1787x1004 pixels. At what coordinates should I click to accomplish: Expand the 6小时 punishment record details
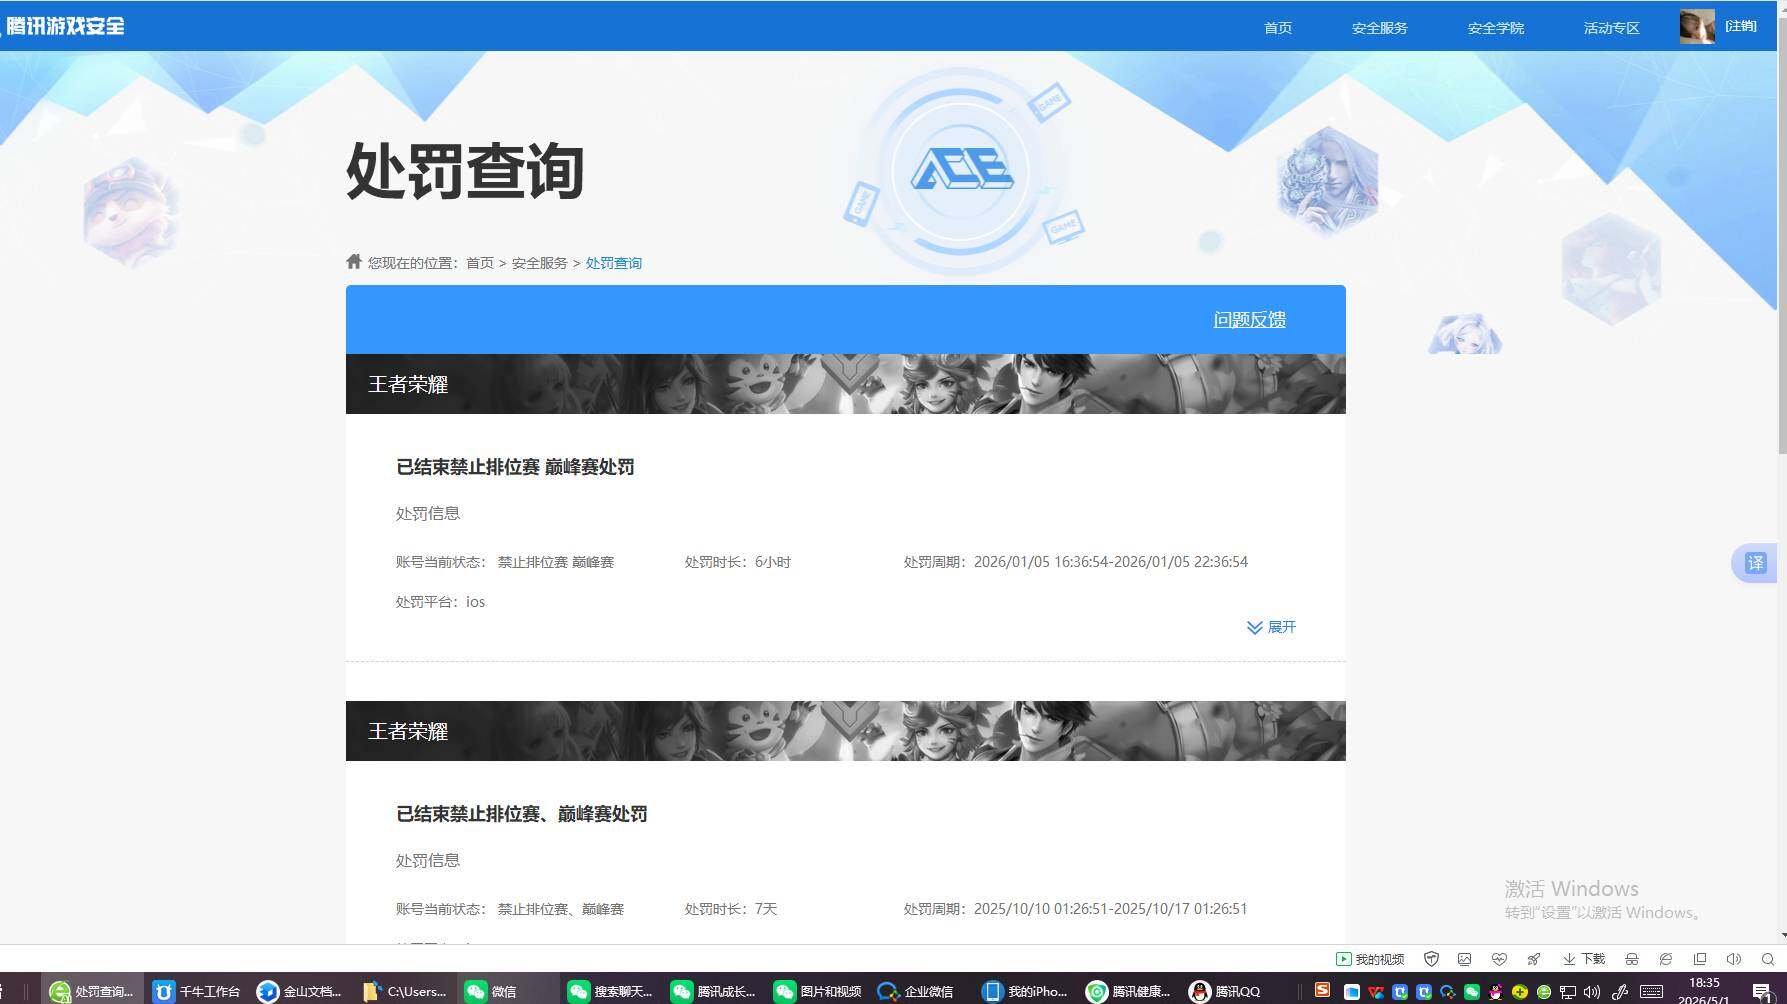[1271, 627]
